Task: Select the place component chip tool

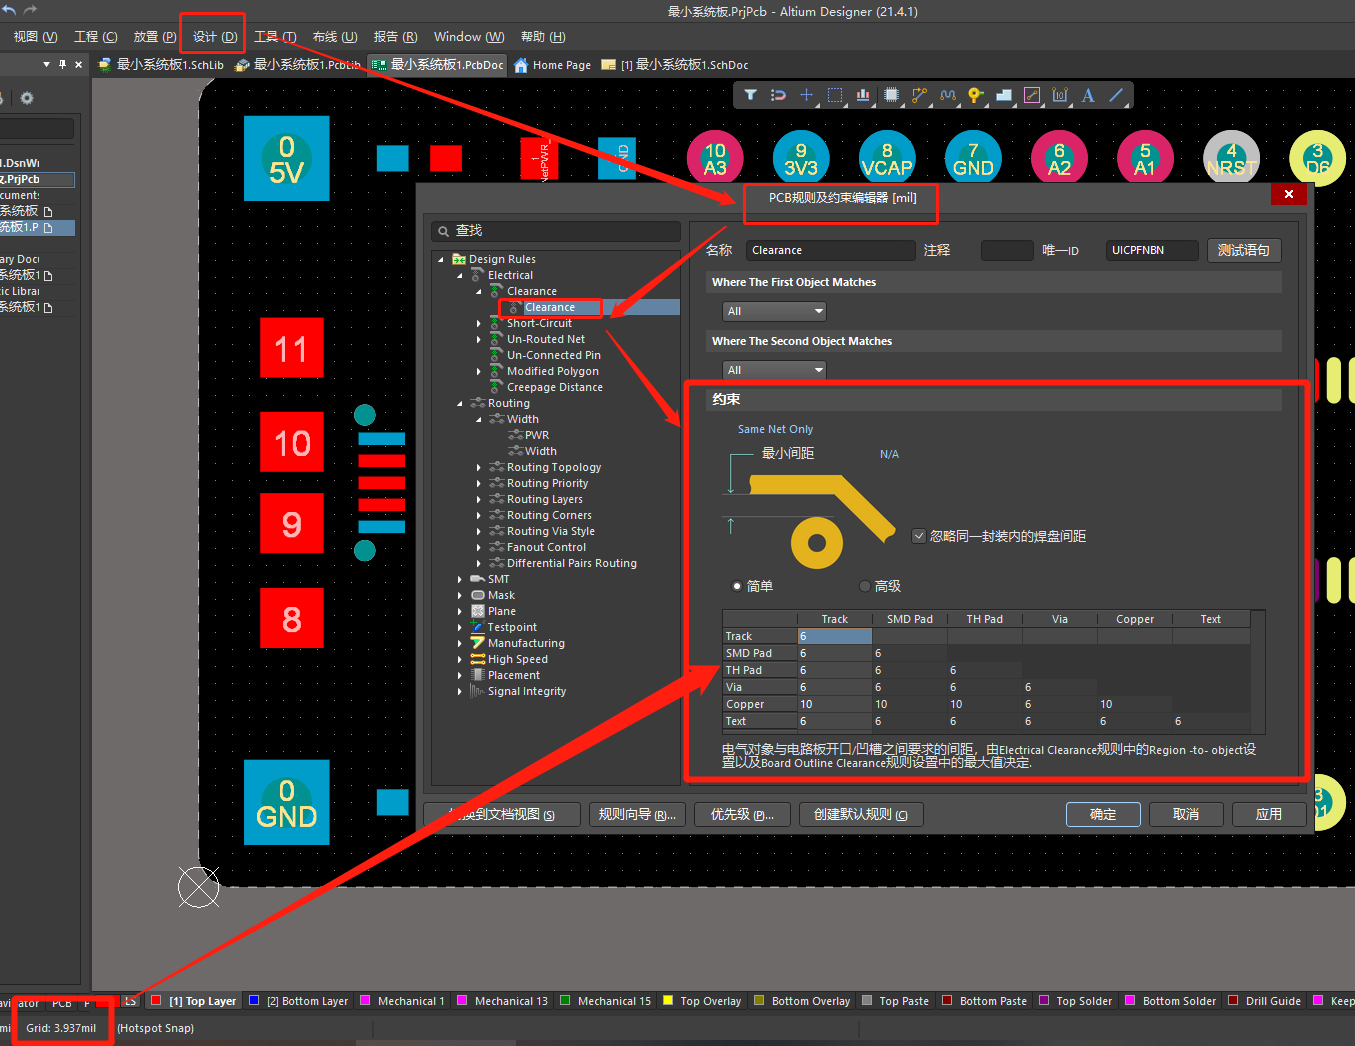Action: [891, 95]
